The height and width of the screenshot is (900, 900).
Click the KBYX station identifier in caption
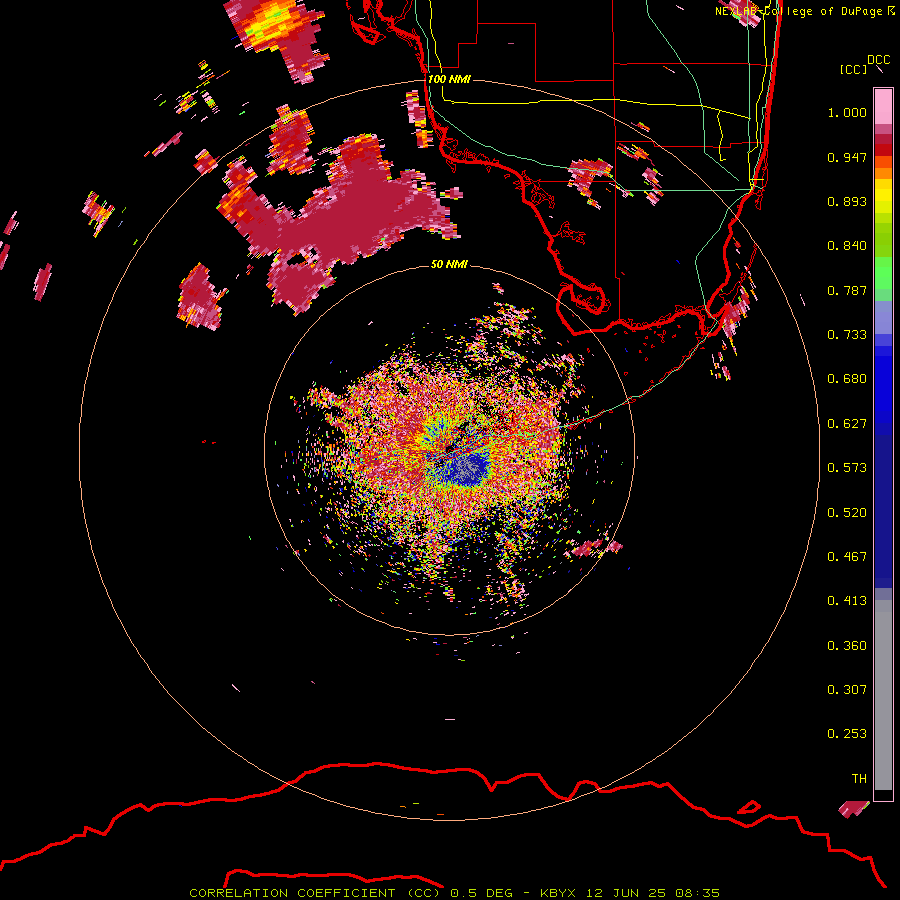click(x=557, y=893)
